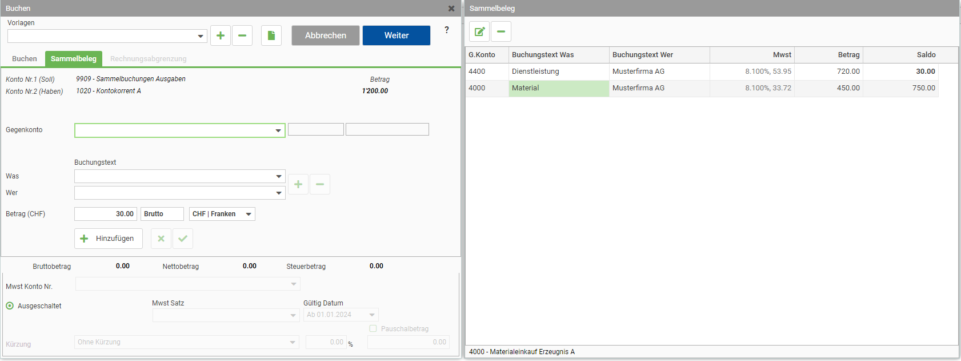Click the Betrag (CHF) amount field
The height and width of the screenshot is (361, 961).
[105, 214]
